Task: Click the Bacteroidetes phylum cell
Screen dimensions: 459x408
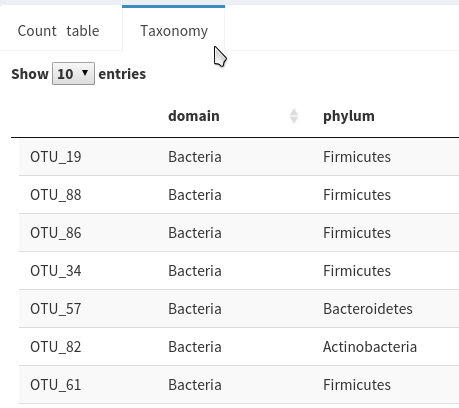Action: [x=368, y=309]
